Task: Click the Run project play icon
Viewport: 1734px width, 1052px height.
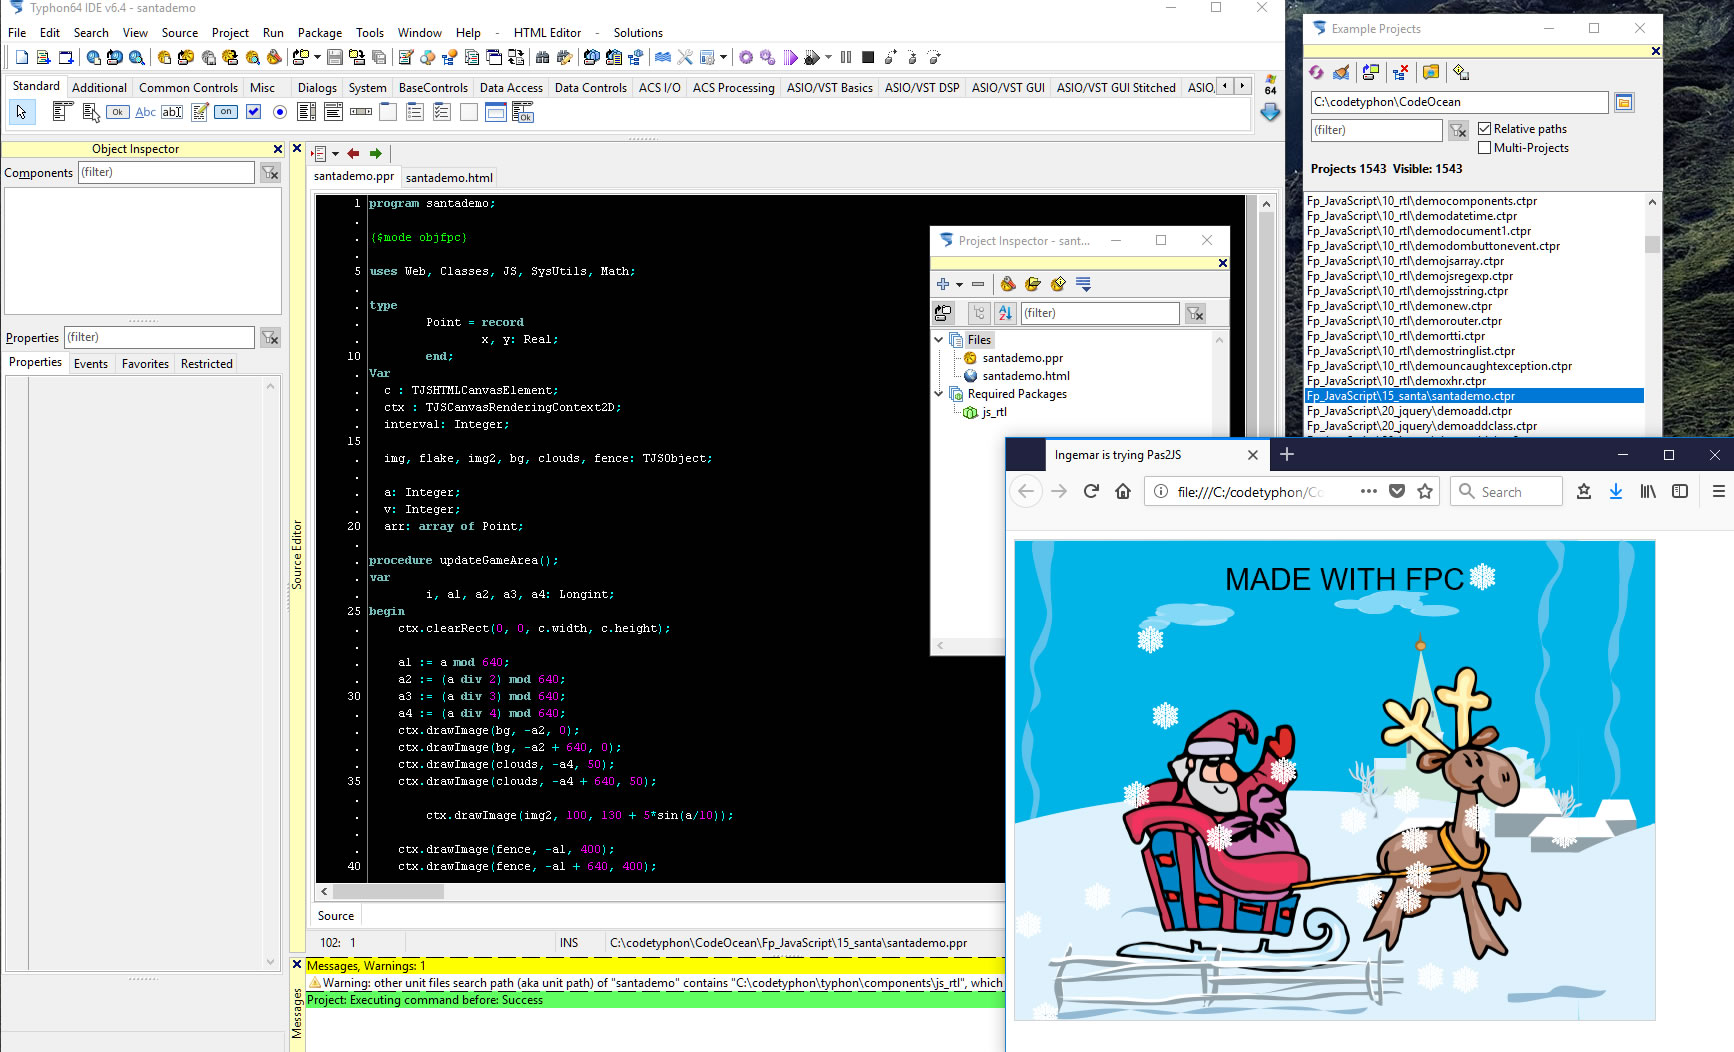Action: [791, 58]
